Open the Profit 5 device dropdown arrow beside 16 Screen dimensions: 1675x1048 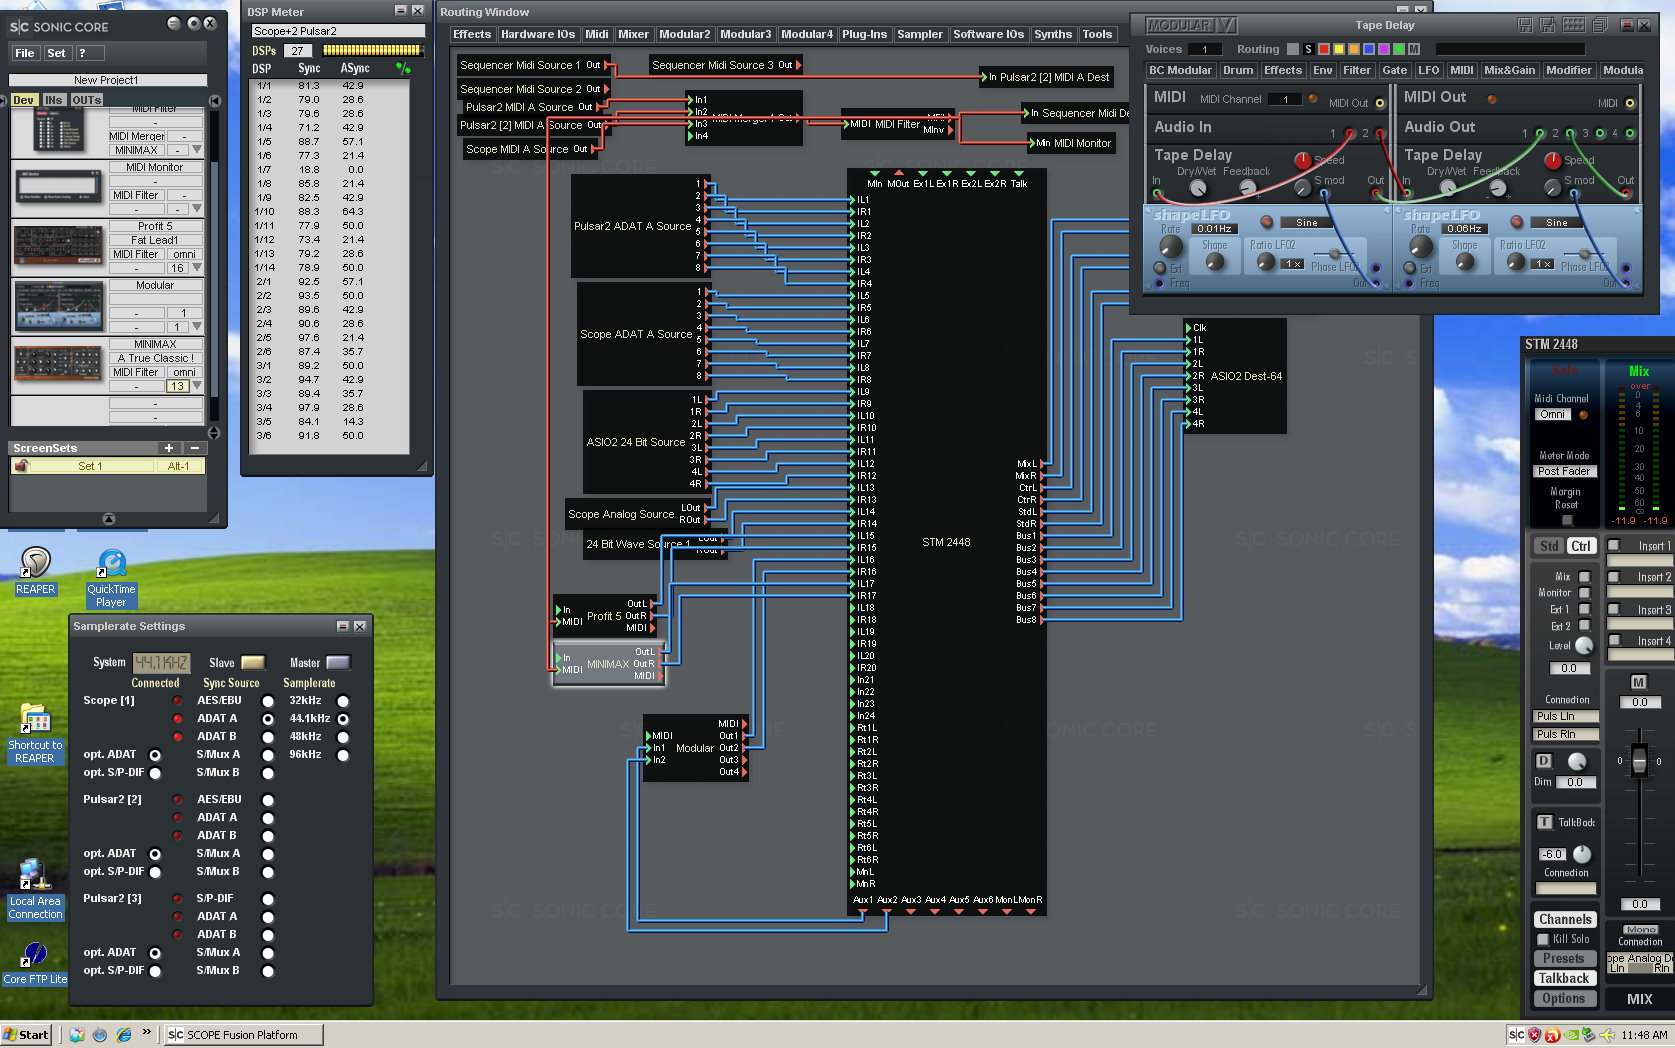[197, 268]
